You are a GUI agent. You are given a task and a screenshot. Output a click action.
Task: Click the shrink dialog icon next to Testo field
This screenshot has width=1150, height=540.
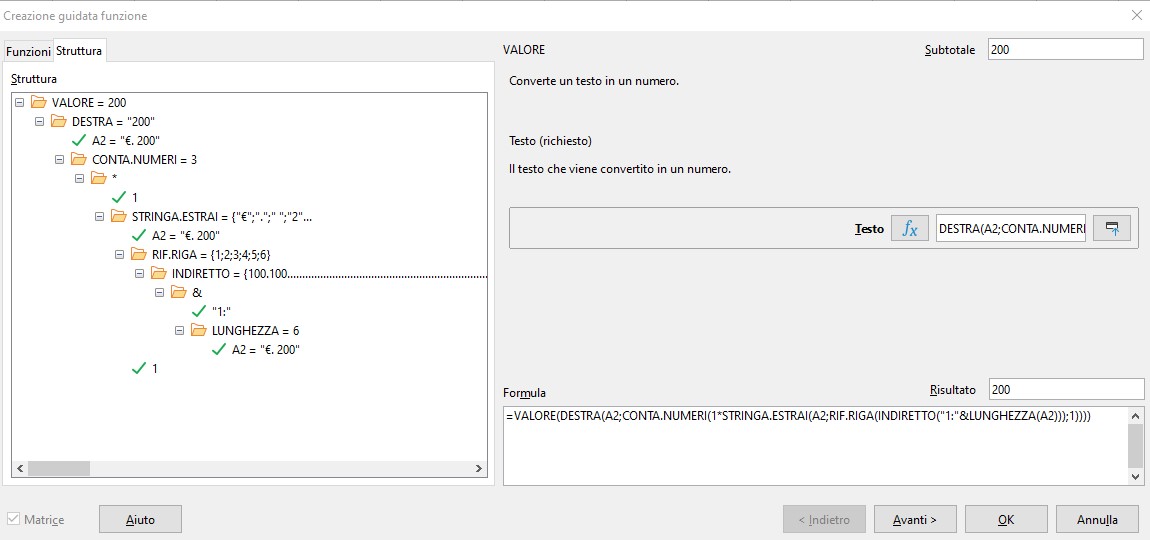pos(1111,229)
